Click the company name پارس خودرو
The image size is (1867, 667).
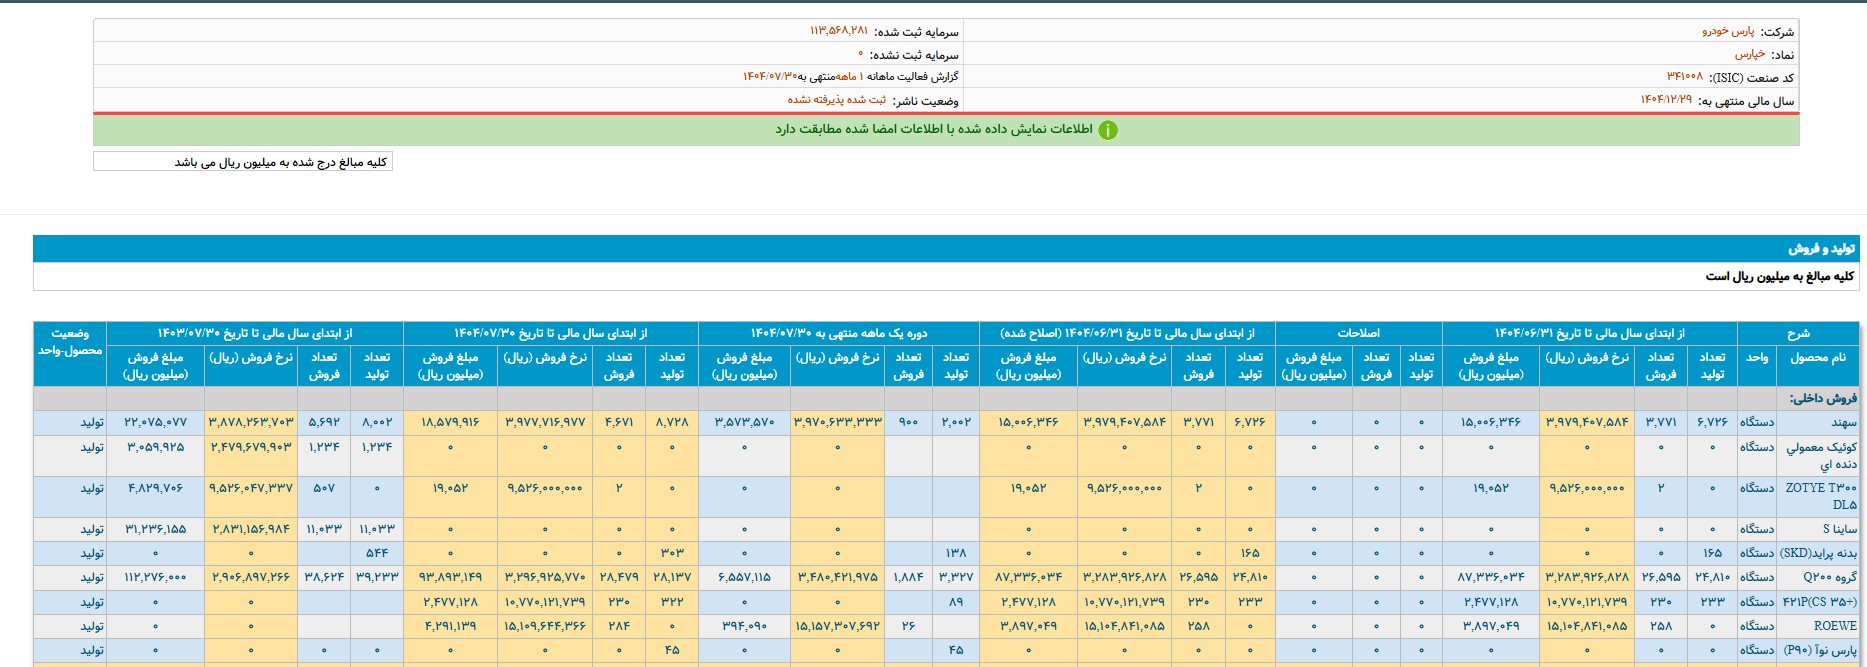[1728, 32]
